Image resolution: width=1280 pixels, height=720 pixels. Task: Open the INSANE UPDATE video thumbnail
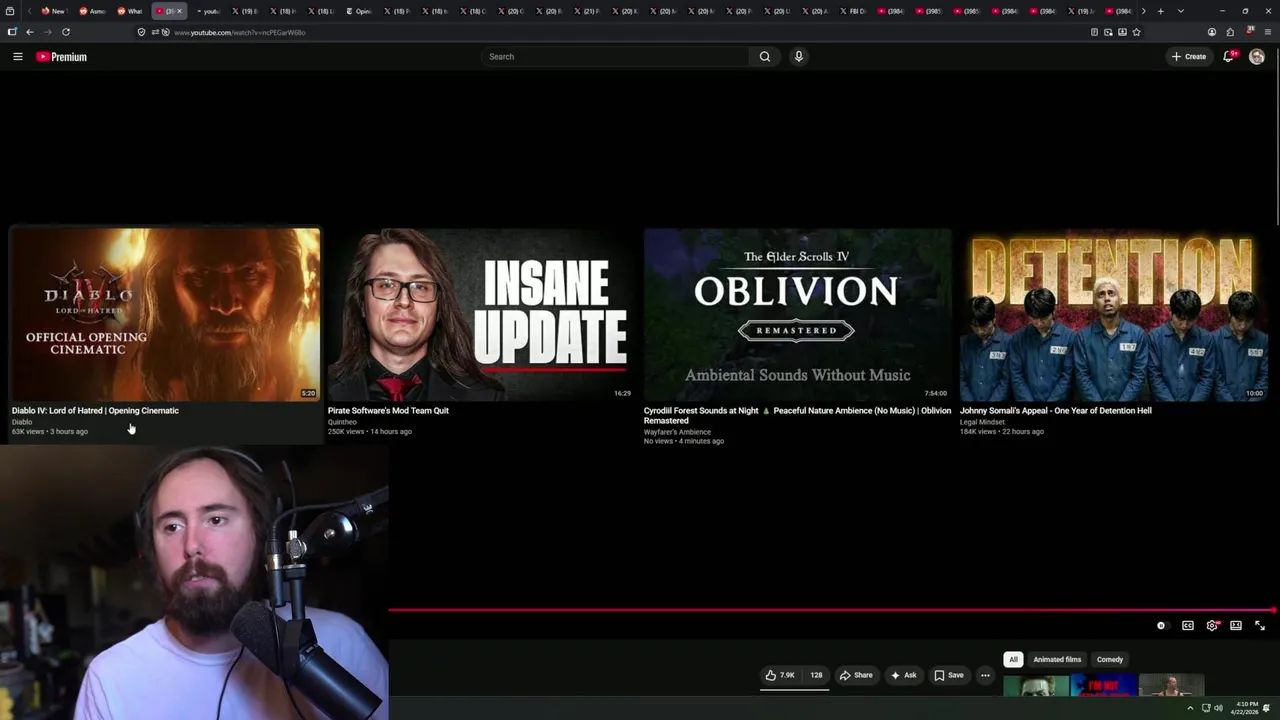click(x=481, y=314)
